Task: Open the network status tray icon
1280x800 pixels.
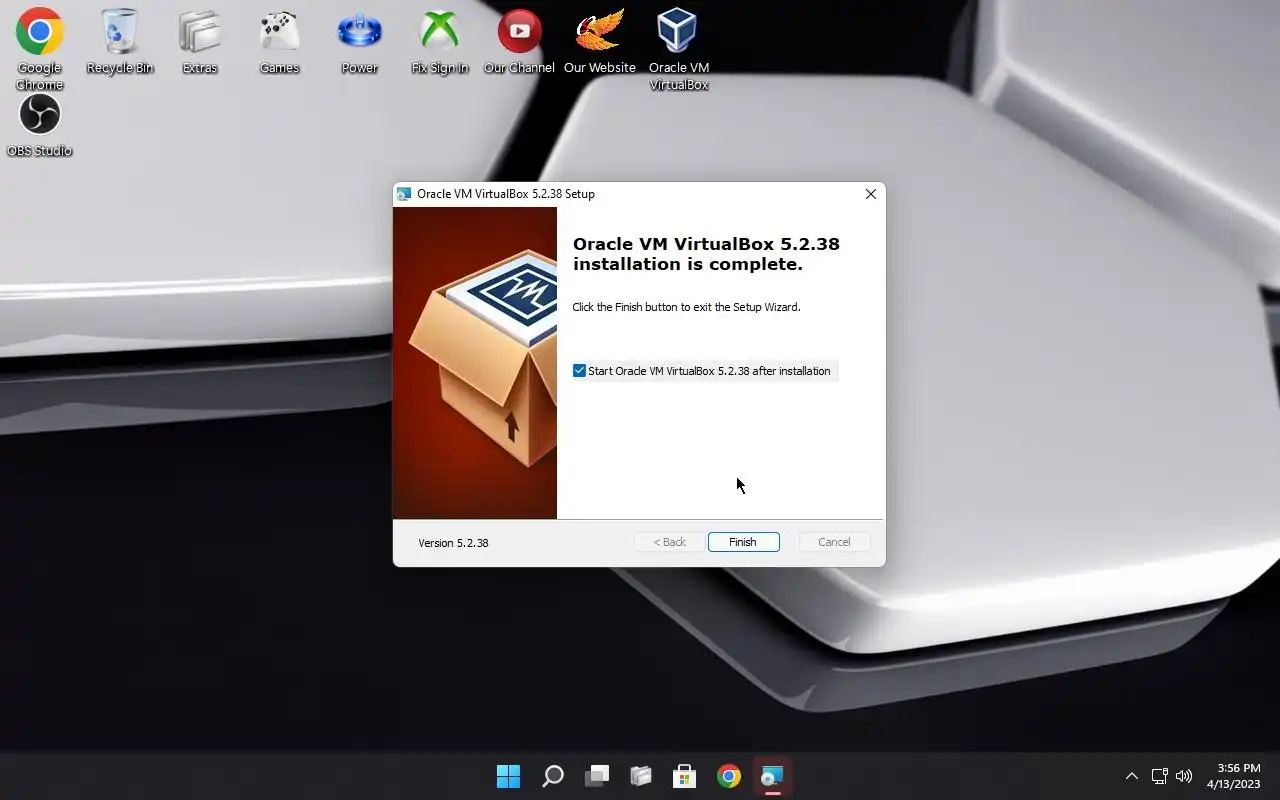Action: tap(1160, 776)
